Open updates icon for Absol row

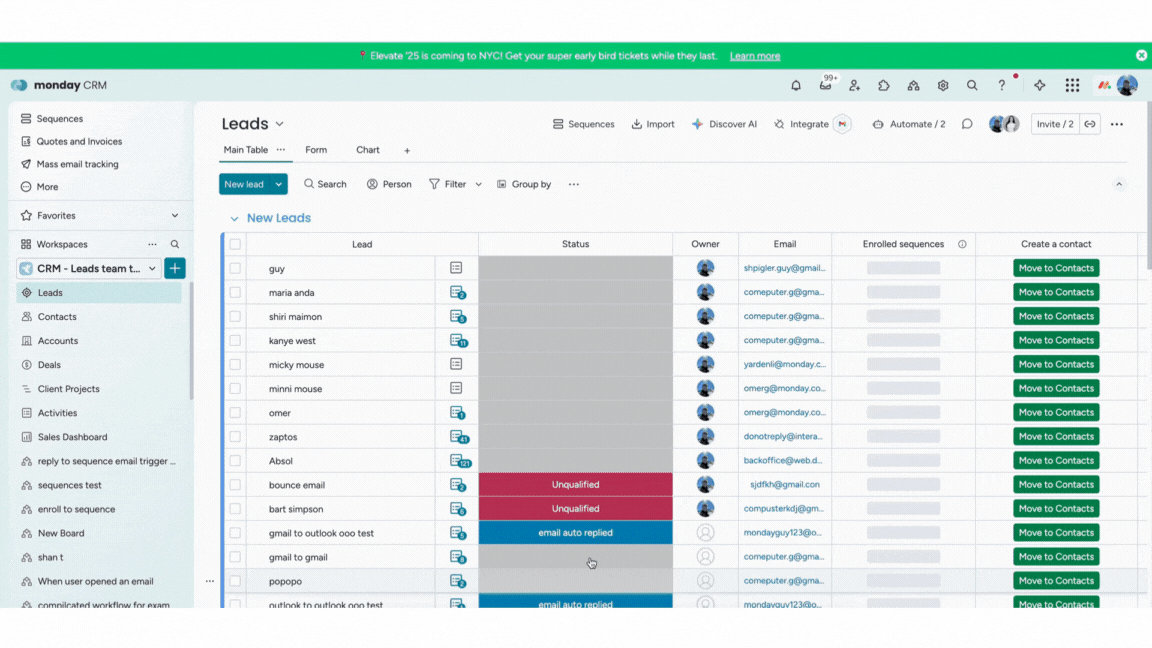click(460, 461)
